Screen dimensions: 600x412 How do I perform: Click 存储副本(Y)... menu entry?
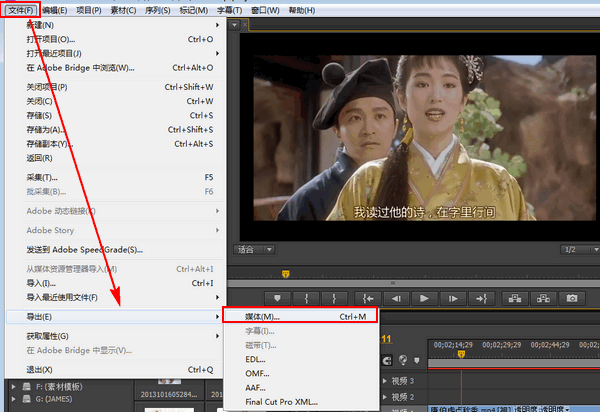116,144
